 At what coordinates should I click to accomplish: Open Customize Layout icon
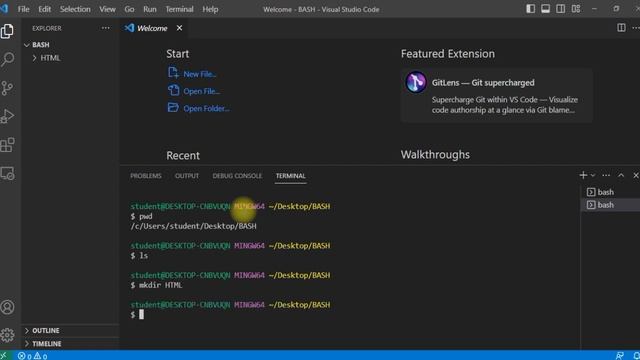coord(576,9)
